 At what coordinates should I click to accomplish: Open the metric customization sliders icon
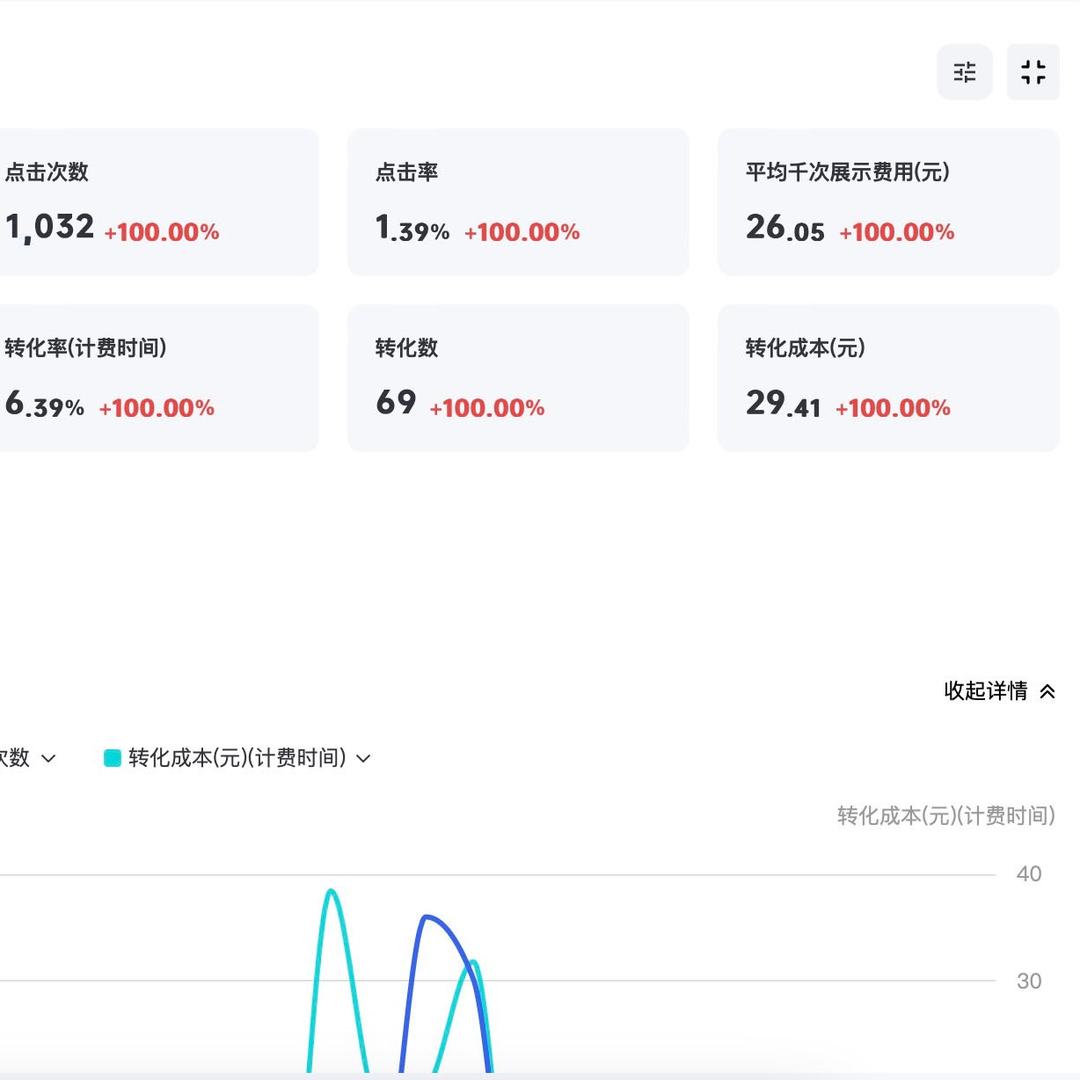tap(964, 72)
